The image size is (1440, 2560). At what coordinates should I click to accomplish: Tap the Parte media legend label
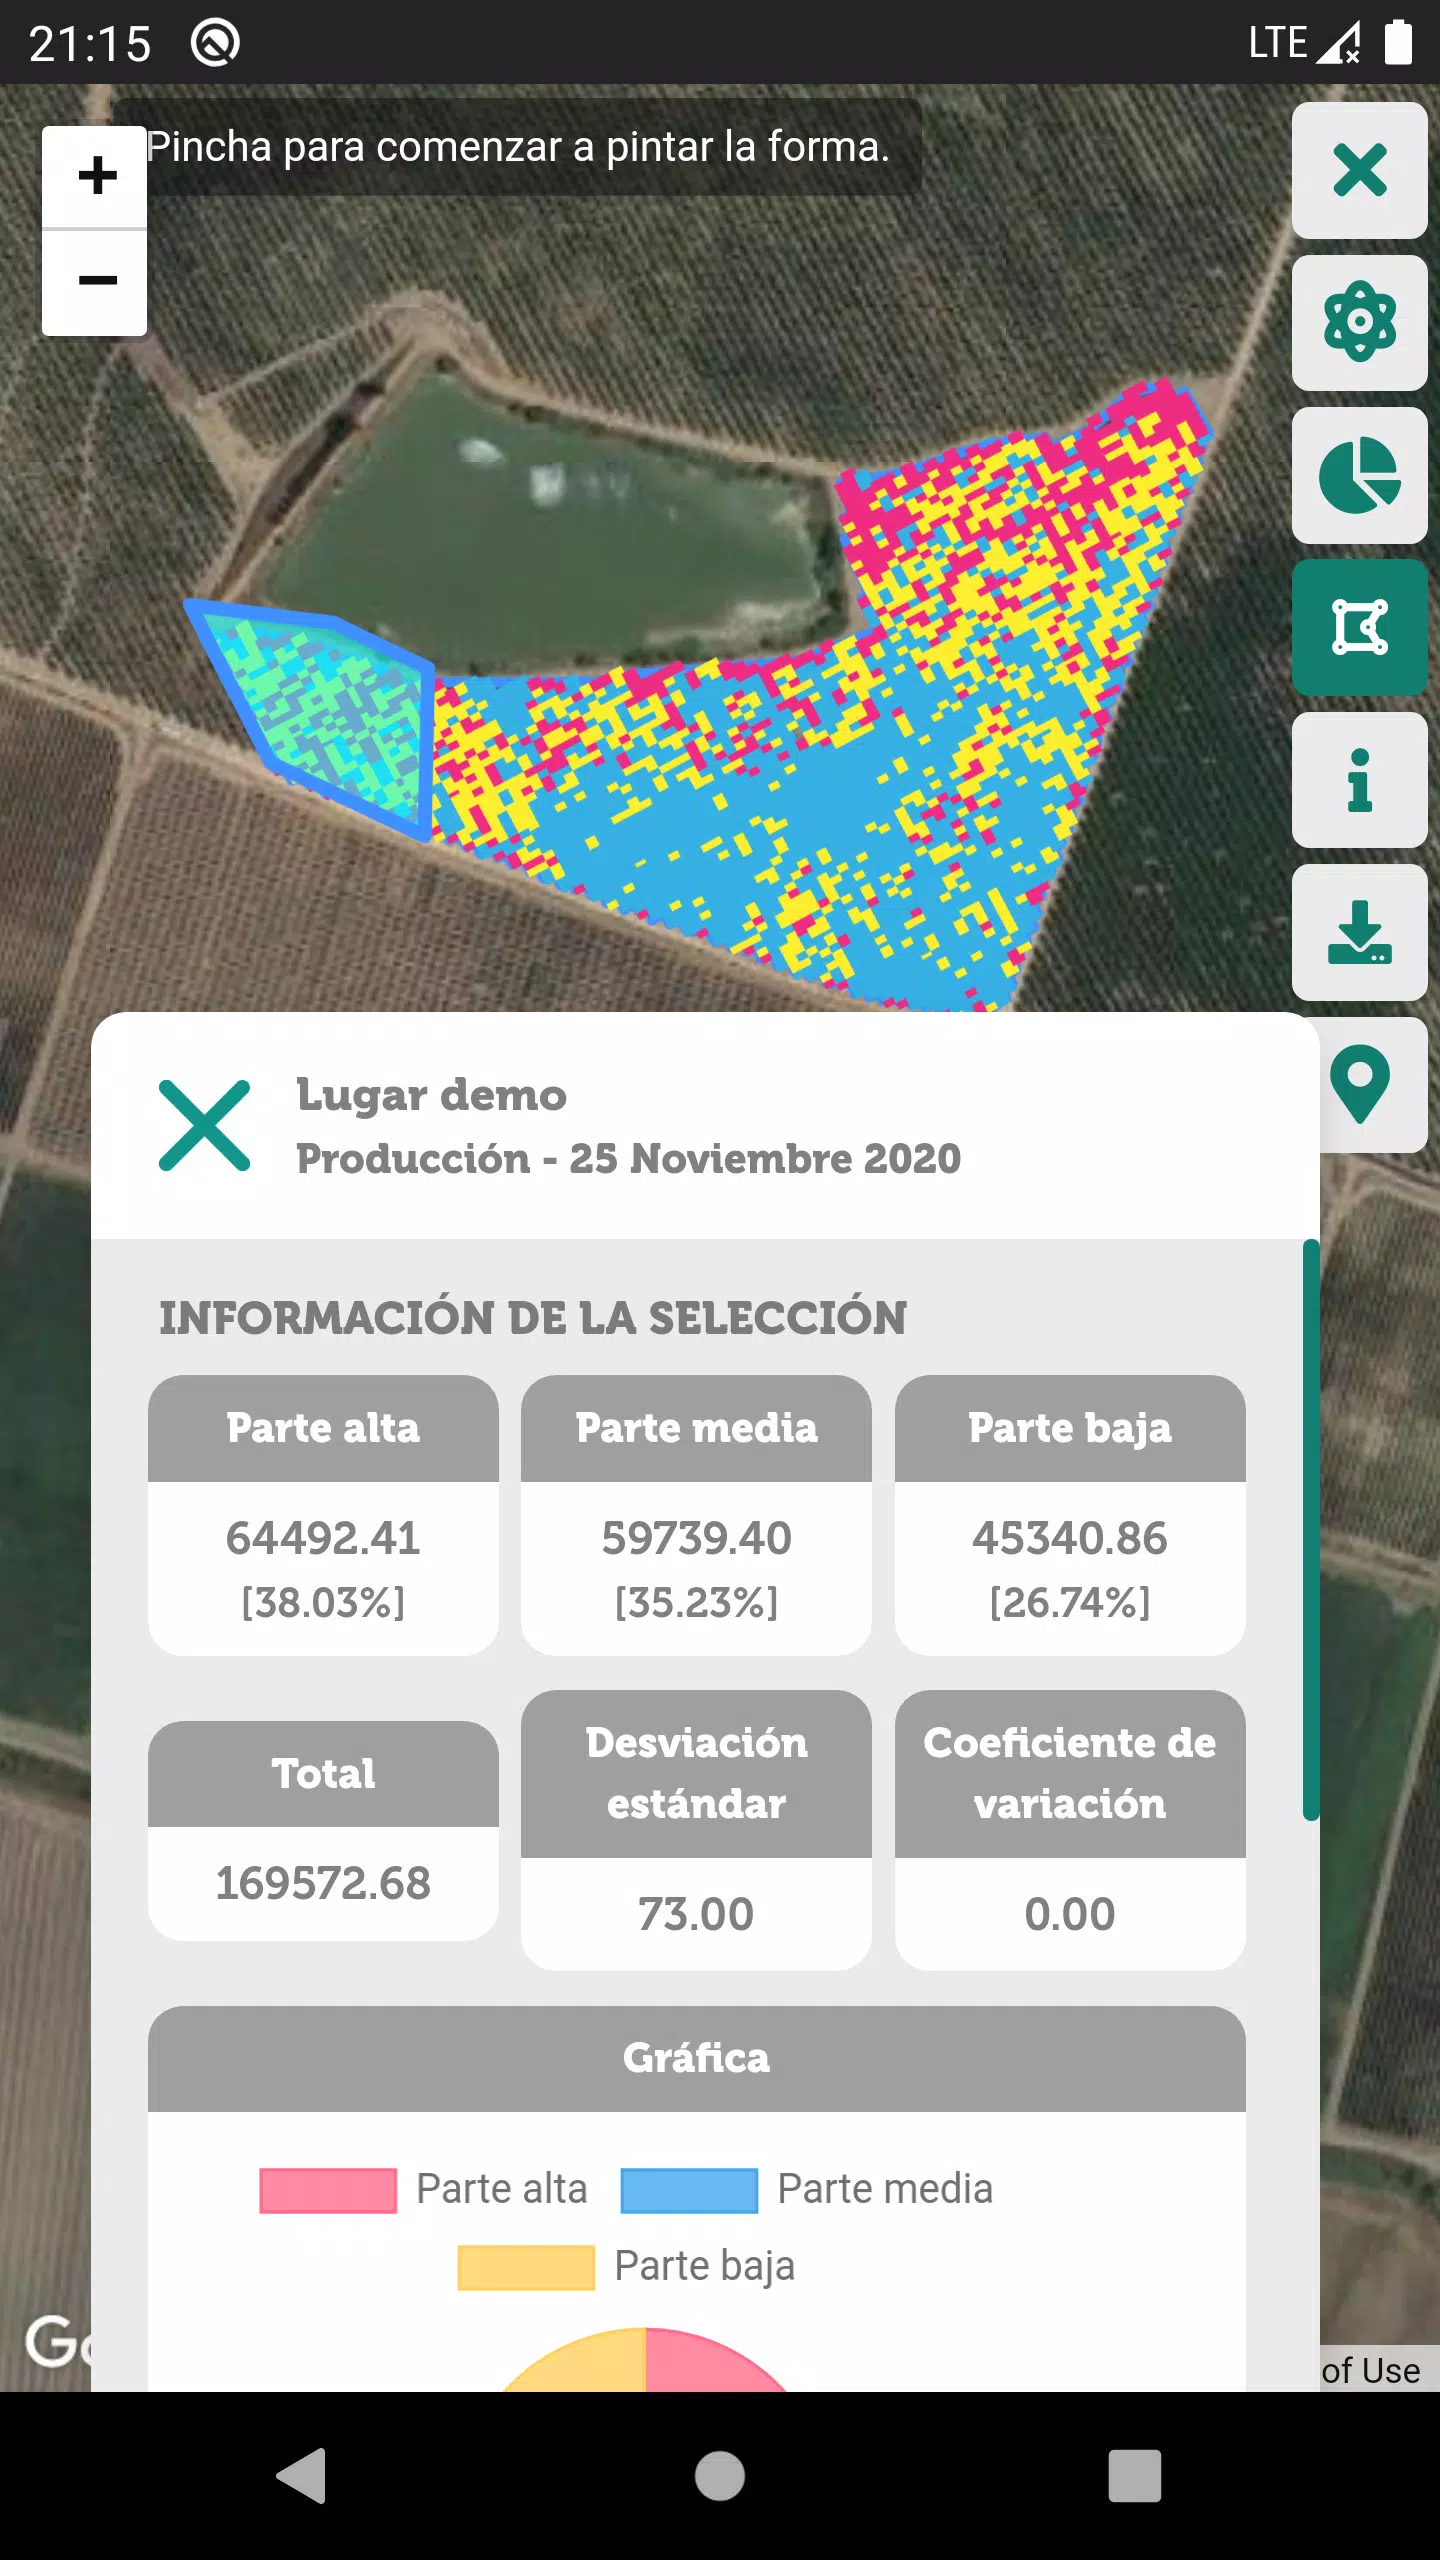(x=885, y=2189)
